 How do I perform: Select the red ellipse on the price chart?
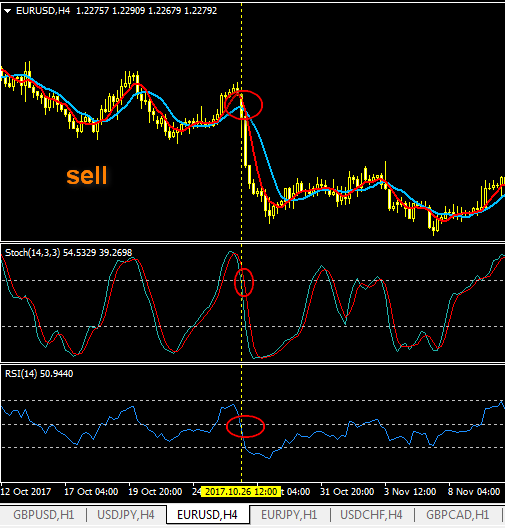[243, 105]
